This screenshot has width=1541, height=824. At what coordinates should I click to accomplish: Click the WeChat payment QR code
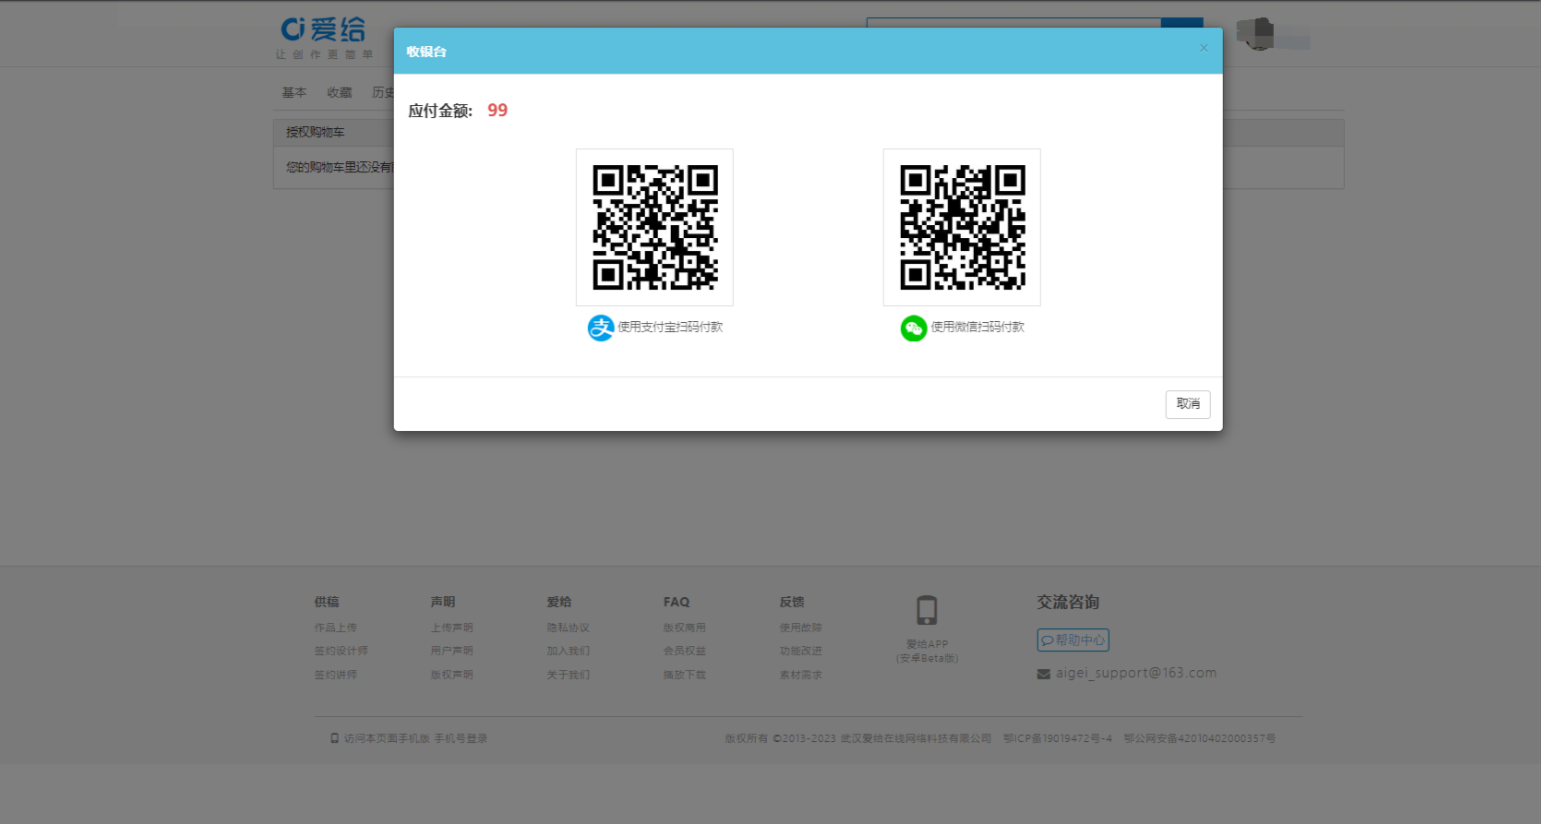(962, 227)
